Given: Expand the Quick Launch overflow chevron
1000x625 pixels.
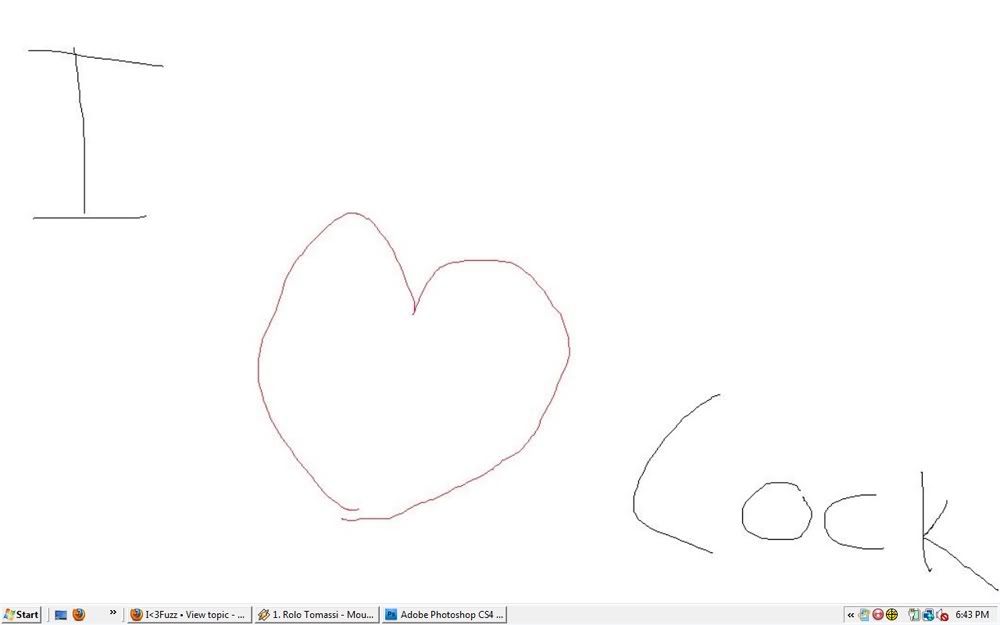Looking at the screenshot, I should pyautogui.click(x=113, y=612).
